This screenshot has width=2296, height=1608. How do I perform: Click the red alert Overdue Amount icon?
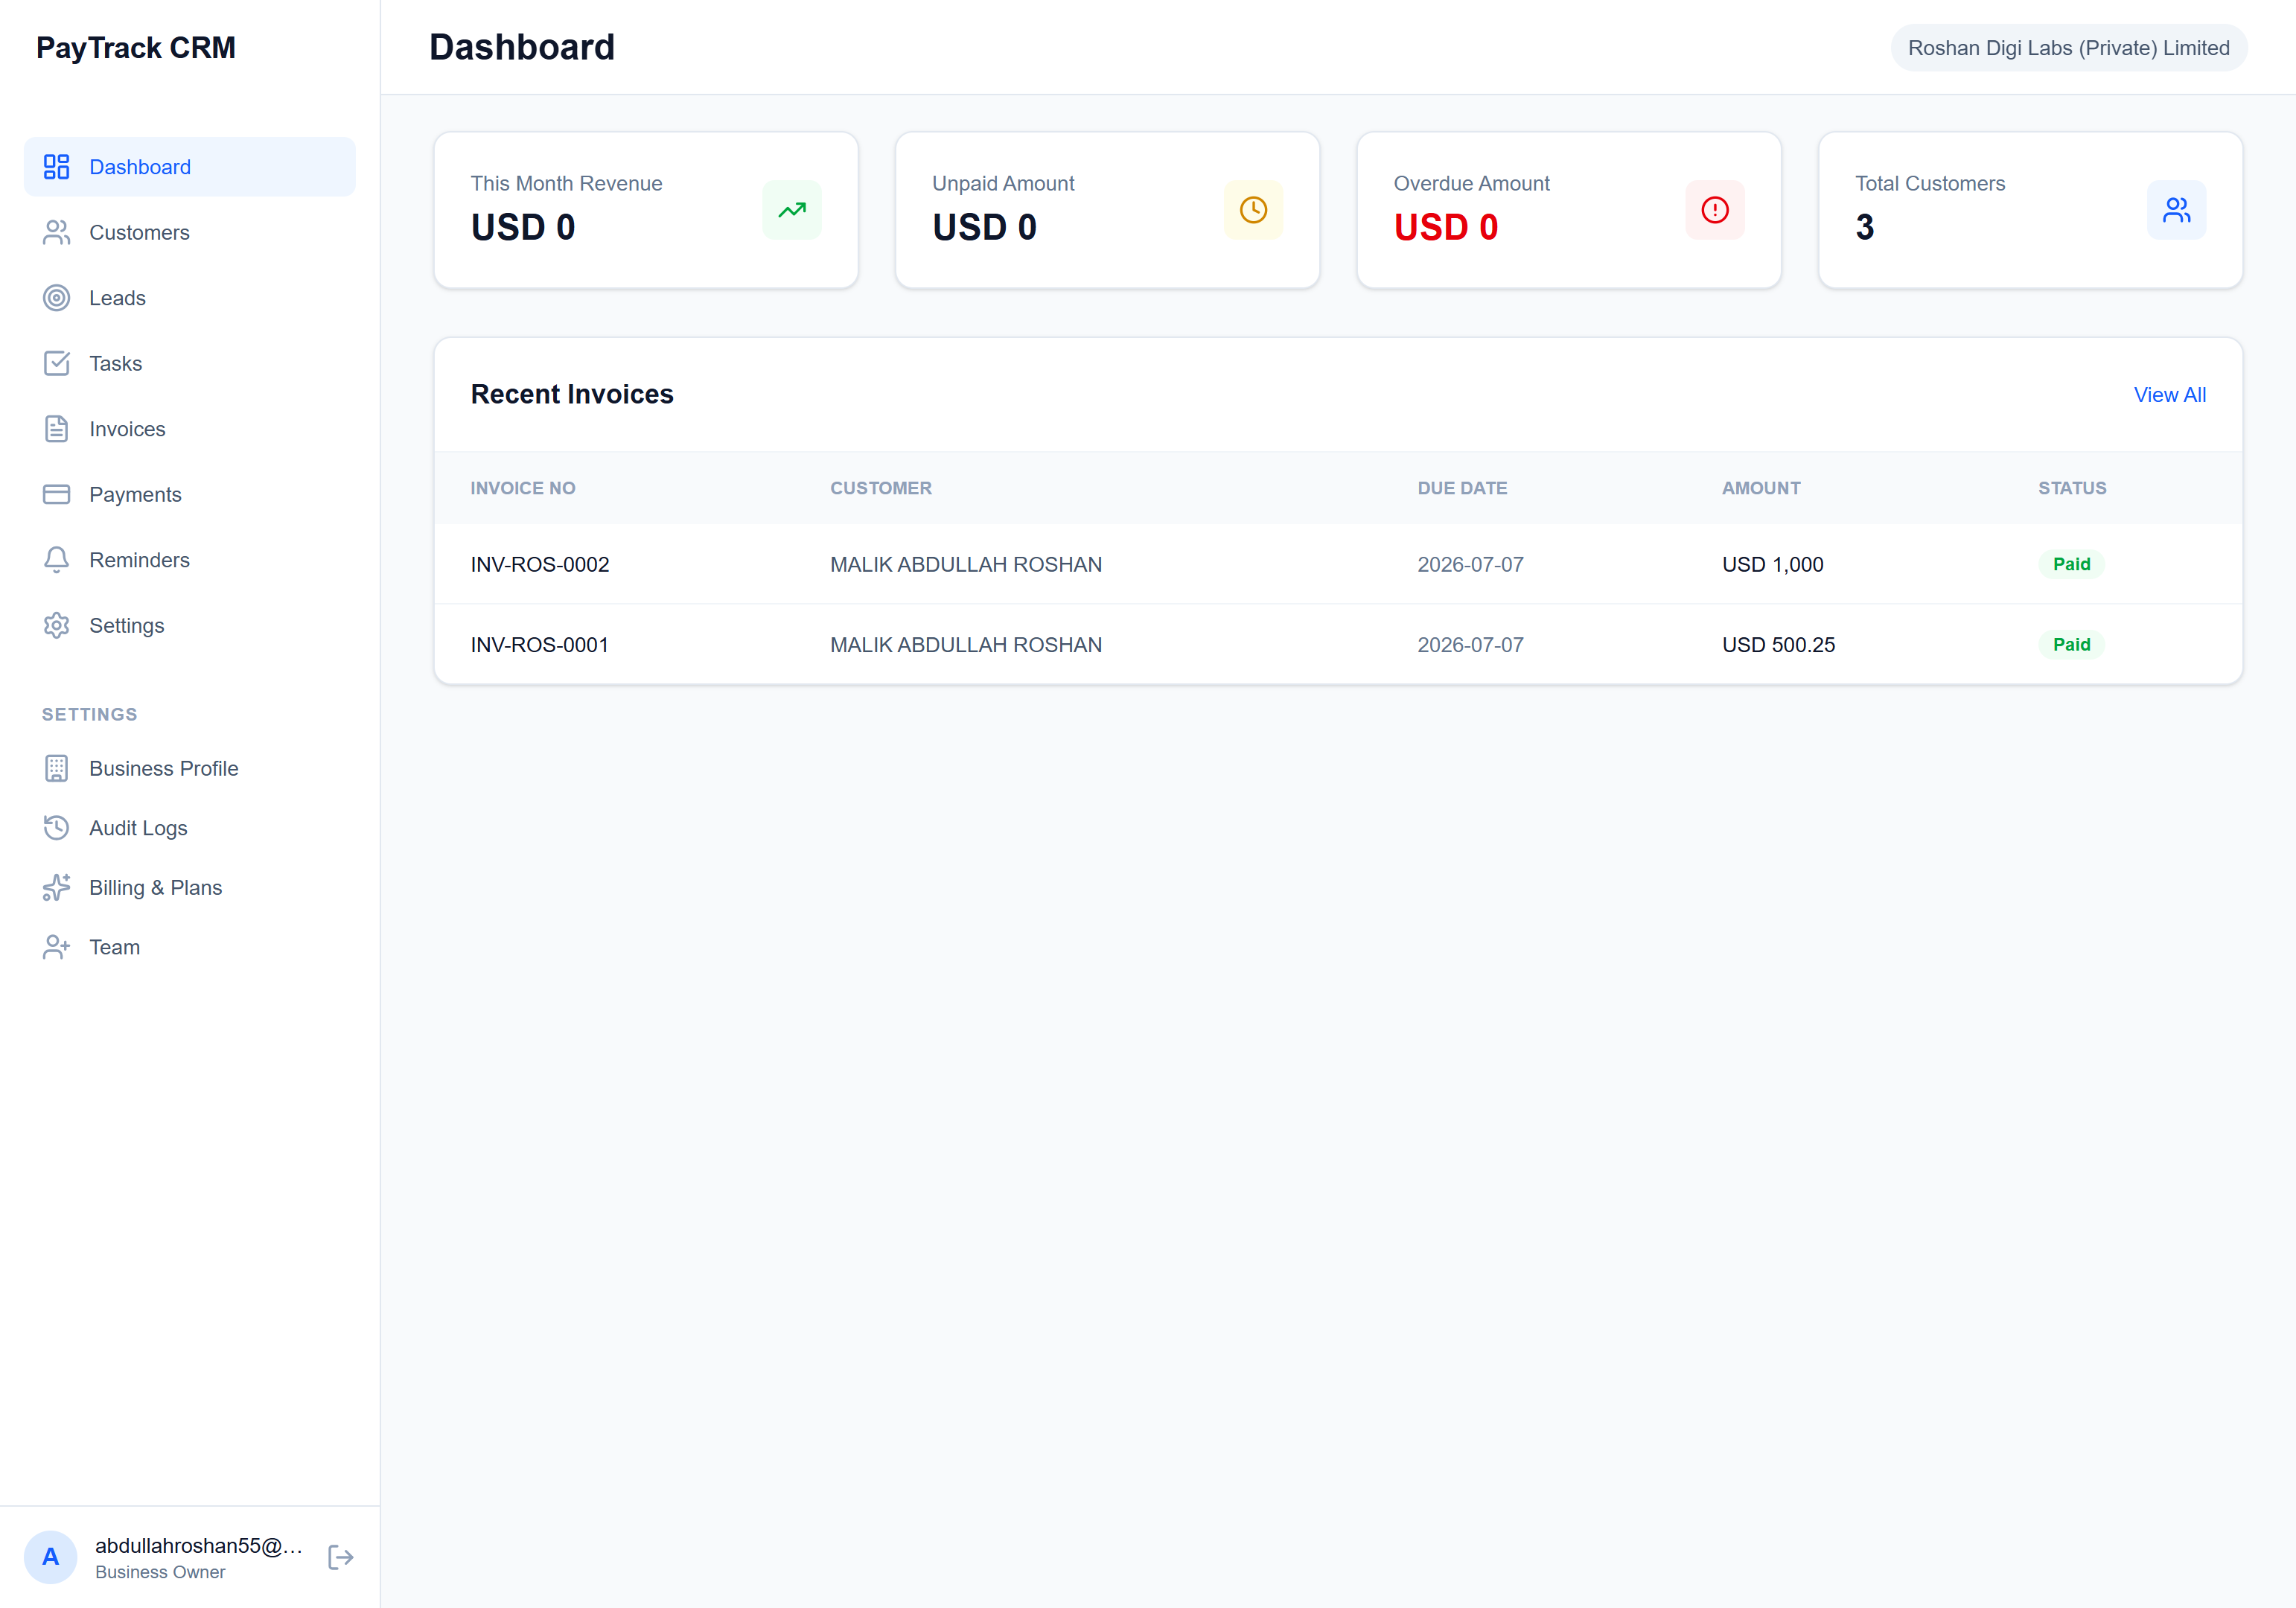[x=1715, y=210]
